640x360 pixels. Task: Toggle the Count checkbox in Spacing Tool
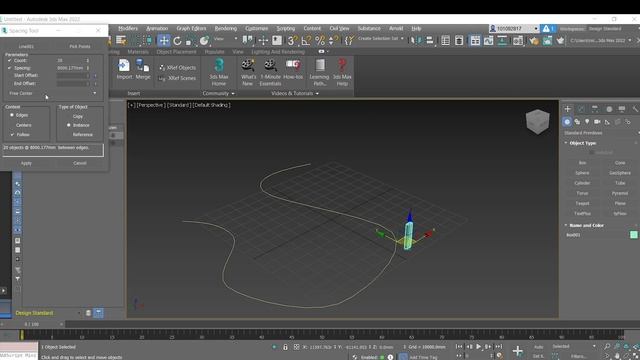pyautogui.click(x=9, y=60)
